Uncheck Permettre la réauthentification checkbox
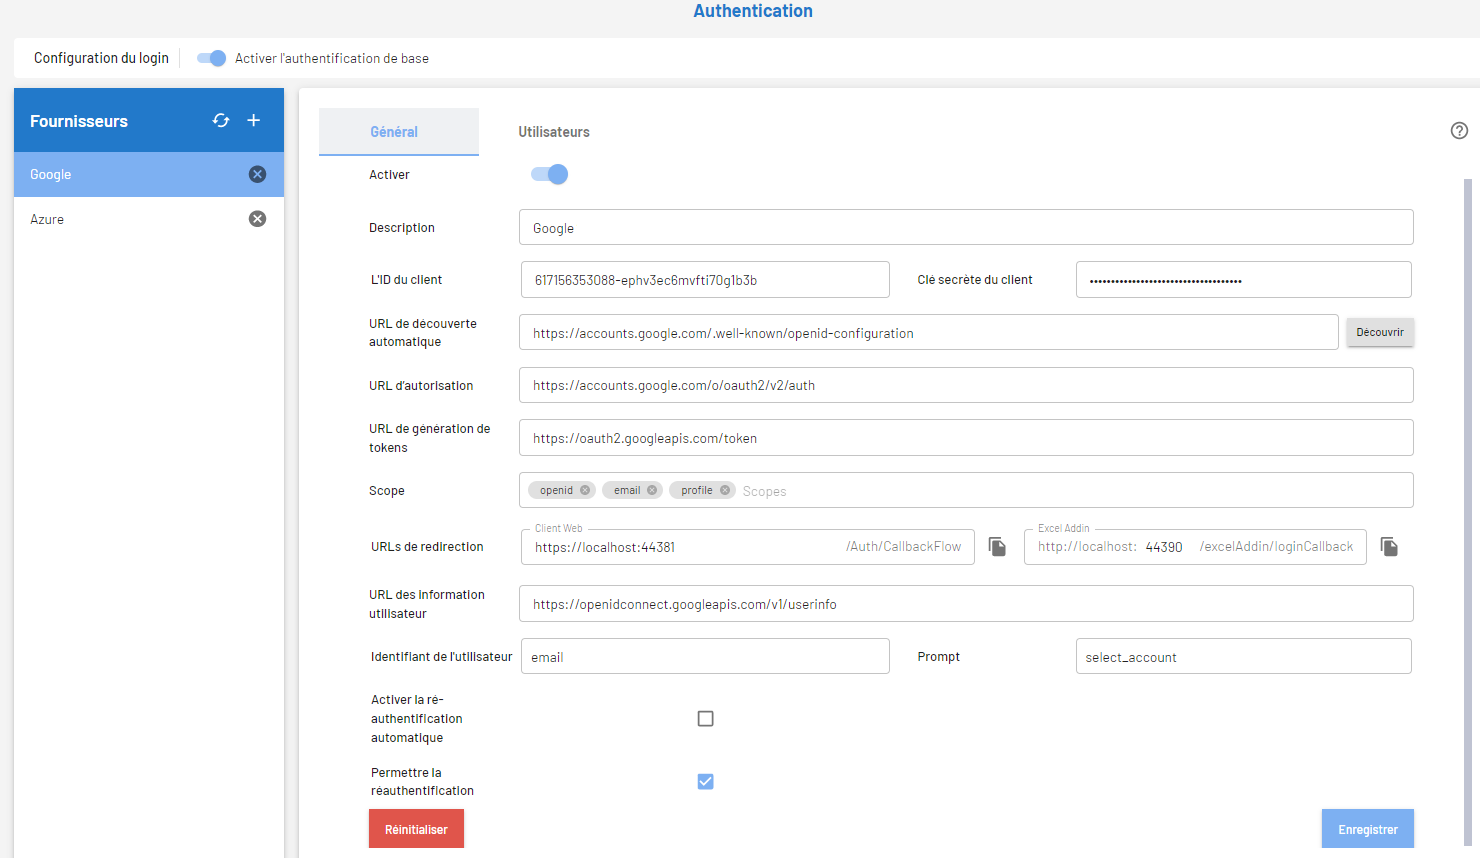This screenshot has height=858, width=1480. coord(705,782)
